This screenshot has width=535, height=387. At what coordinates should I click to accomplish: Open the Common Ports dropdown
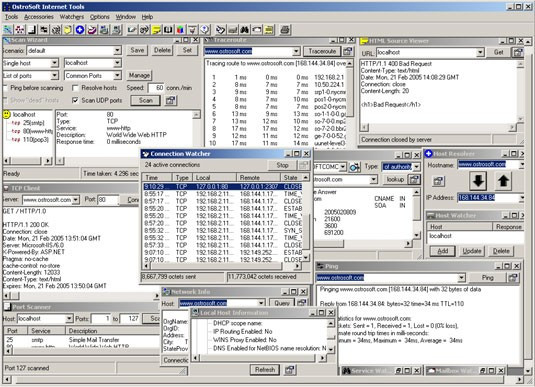[117, 75]
